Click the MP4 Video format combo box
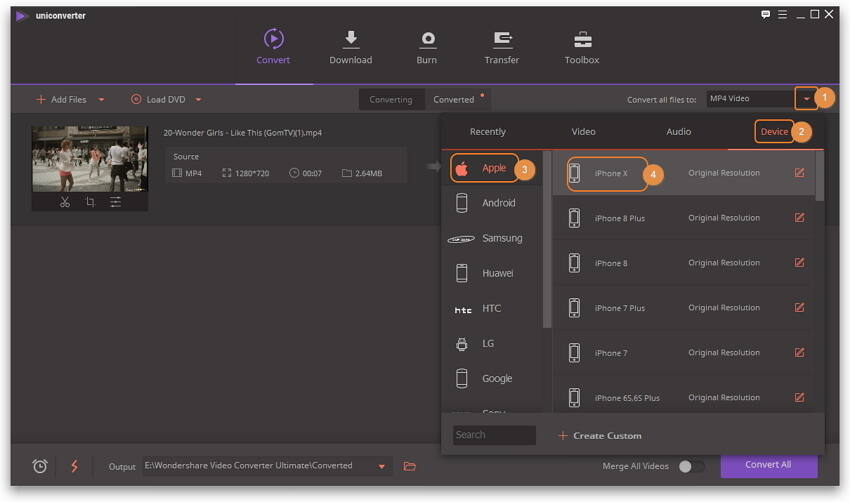Image resolution: width=850 pixels, height=502 pixels. tap(750, 99)
